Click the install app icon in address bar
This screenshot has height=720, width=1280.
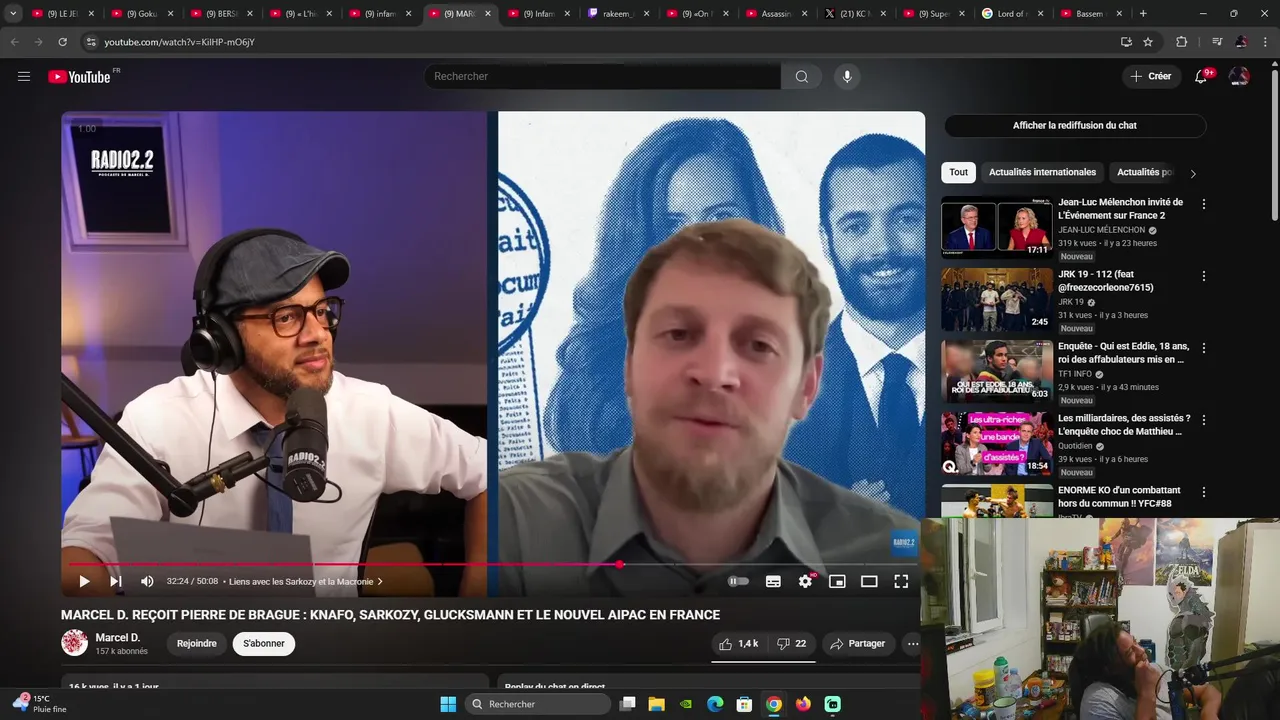coord(1126,42)
